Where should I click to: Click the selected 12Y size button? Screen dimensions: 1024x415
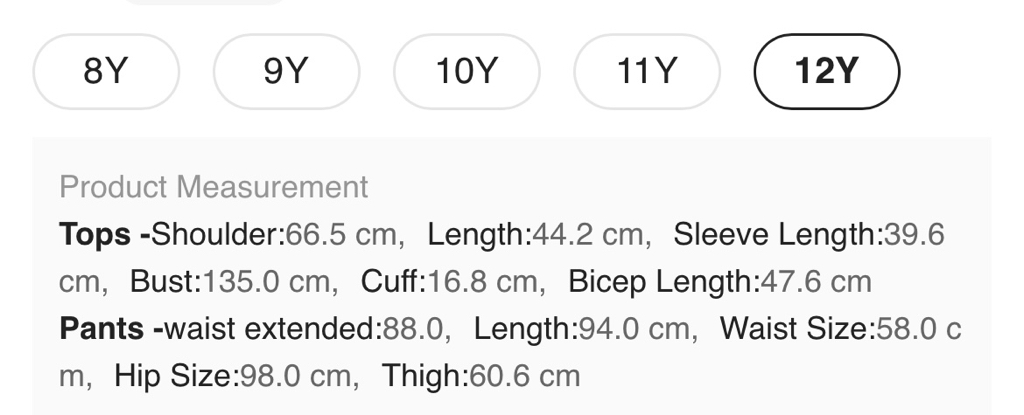826,72
